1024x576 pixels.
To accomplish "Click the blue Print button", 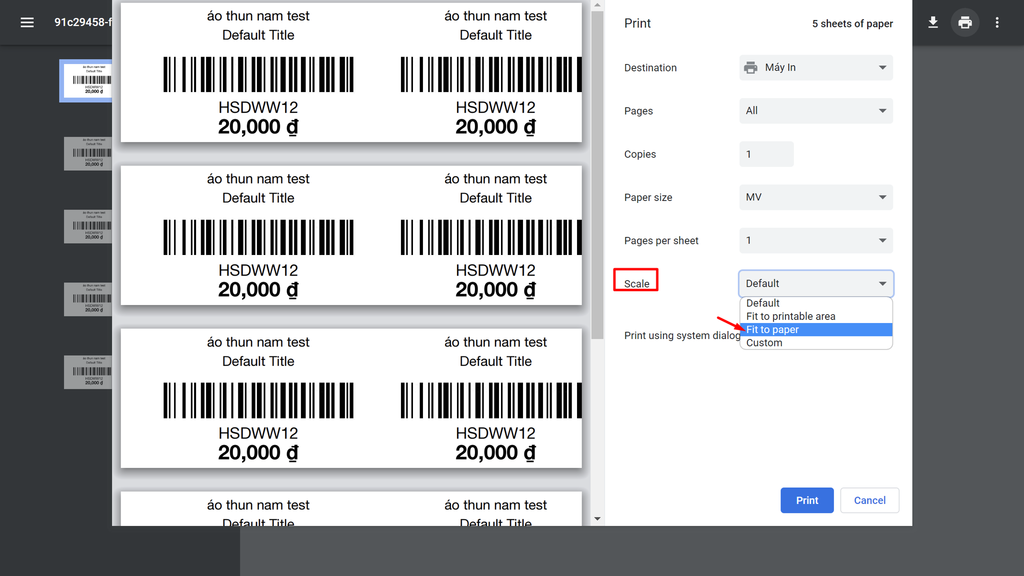I will point(807,500).
